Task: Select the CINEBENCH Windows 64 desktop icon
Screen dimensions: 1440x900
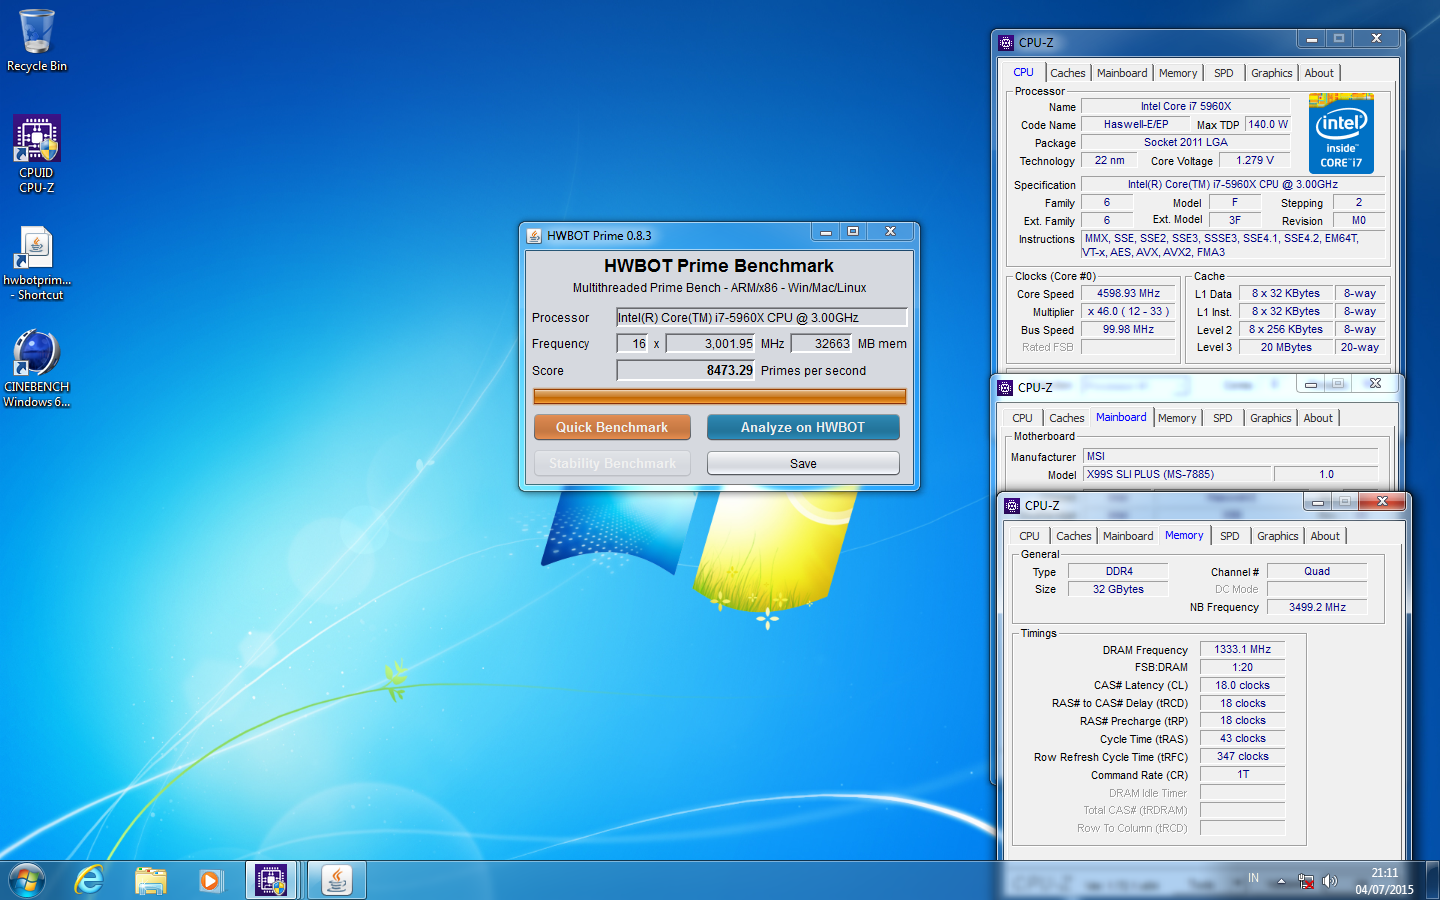Action: tap(37, 369)
